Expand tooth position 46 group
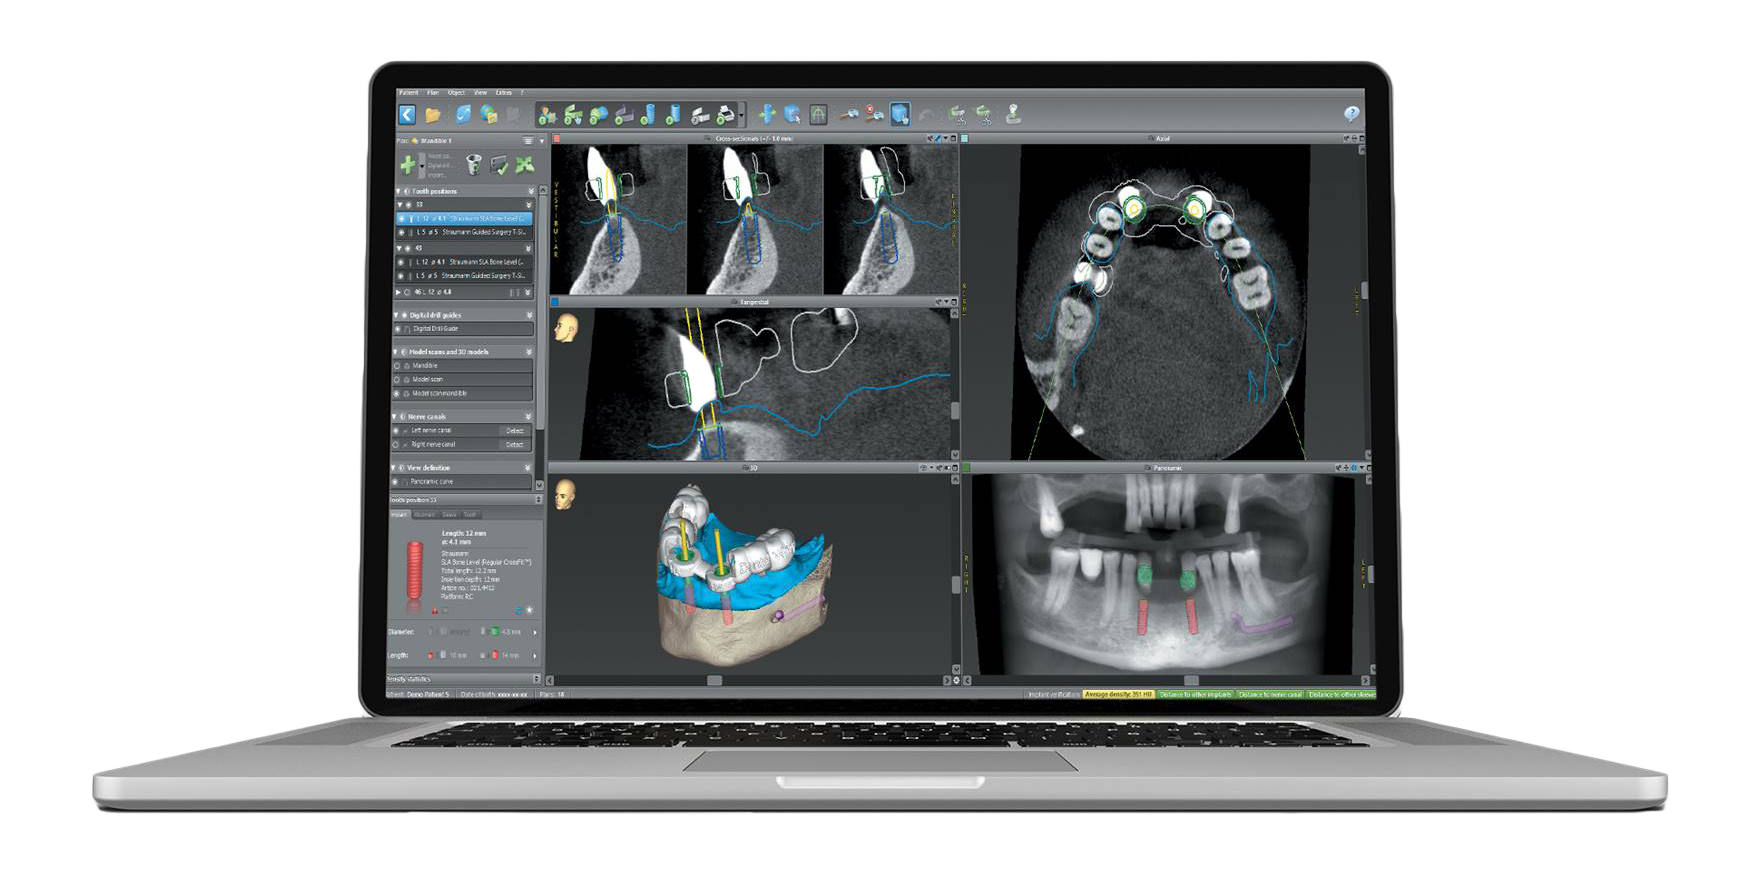 click(399, 292)
